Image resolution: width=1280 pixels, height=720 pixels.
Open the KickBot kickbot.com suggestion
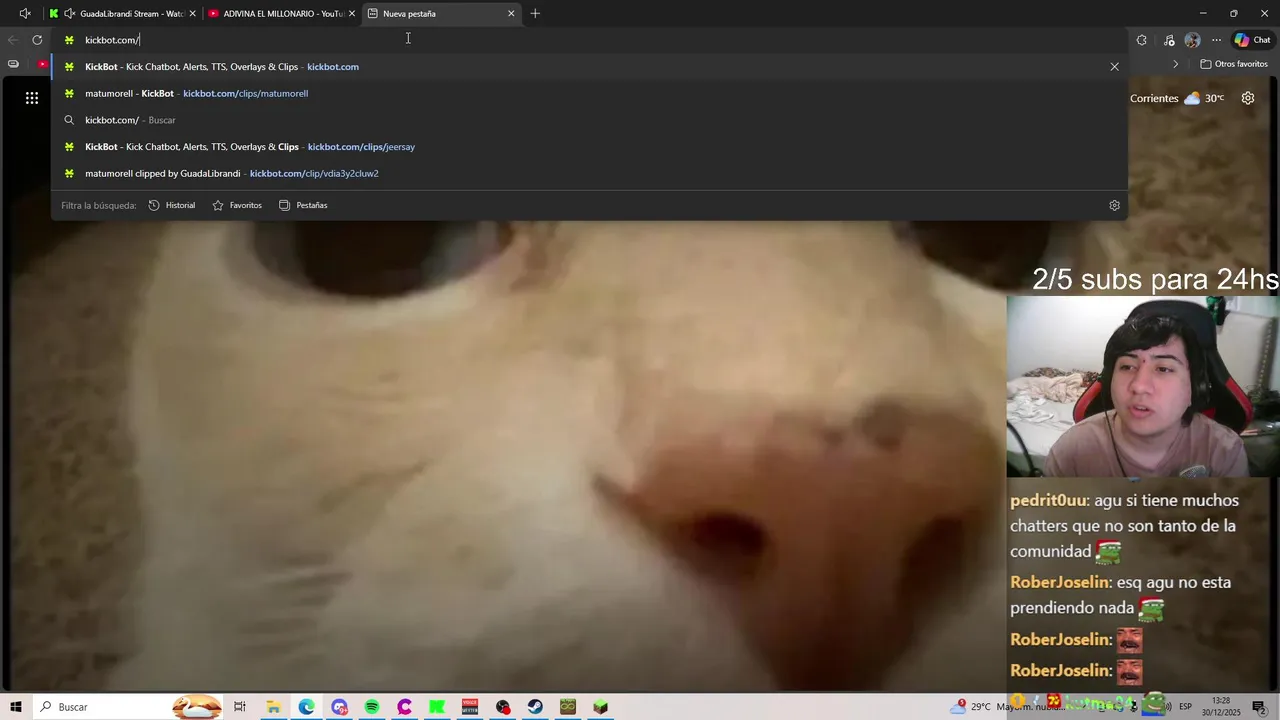click(590, 67)
